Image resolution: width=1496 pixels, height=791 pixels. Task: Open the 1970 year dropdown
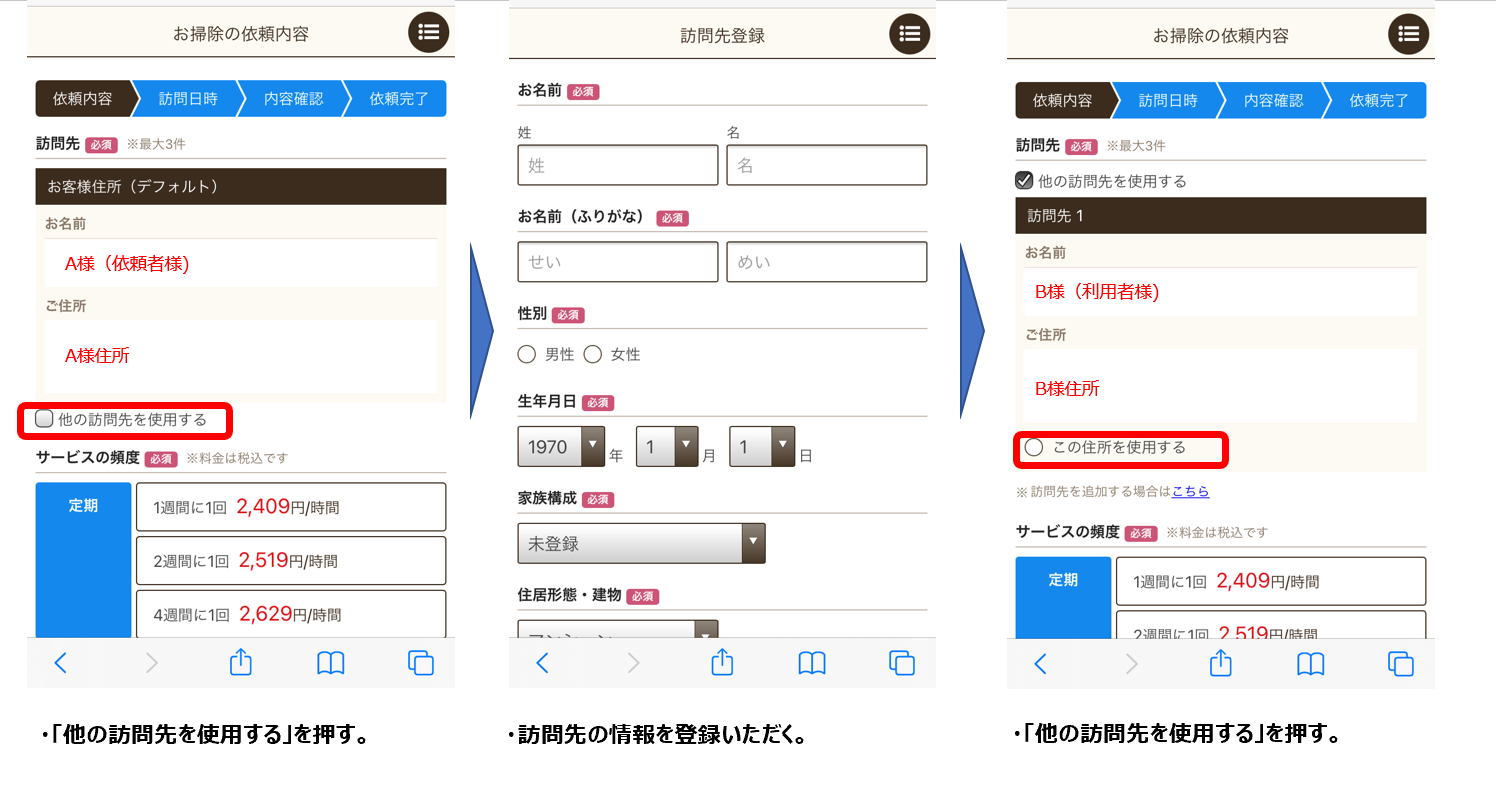[561, 447]
